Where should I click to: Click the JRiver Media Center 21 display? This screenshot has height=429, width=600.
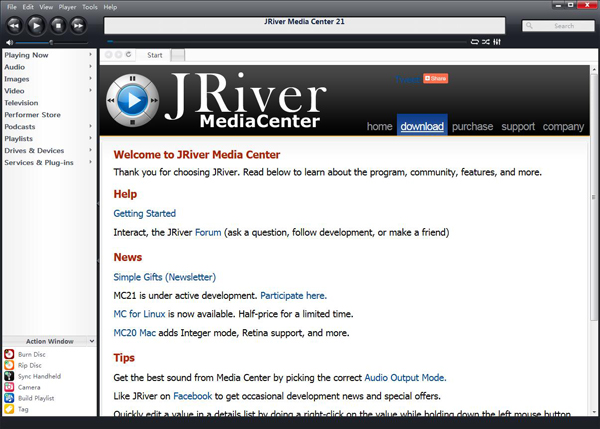click(305, 25)
